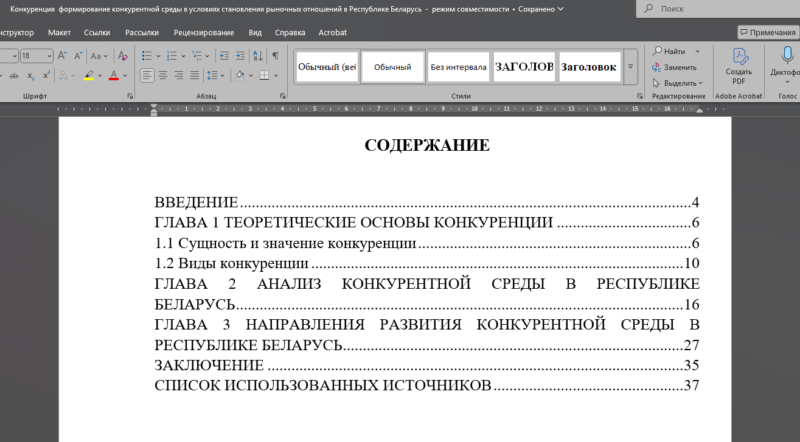Apply borders with the borders icon
800x442 pixels.
(264, 76)
